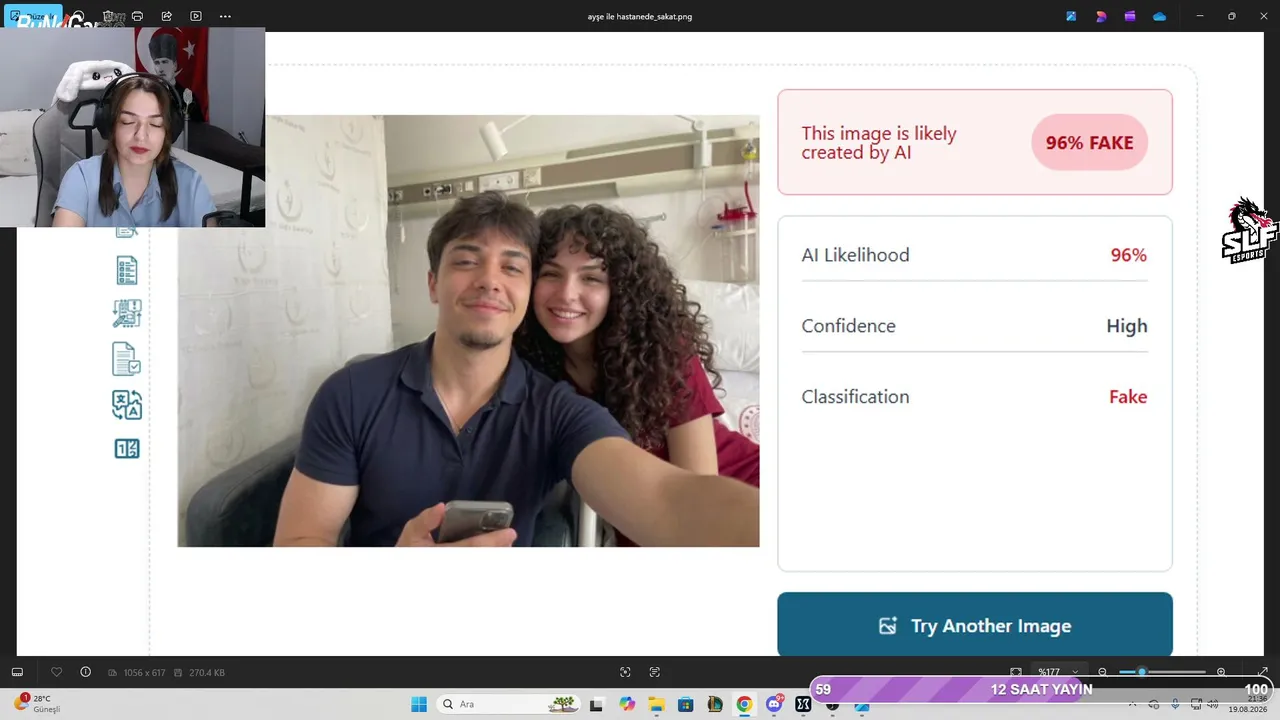Image resolution: width=1280 pixels, height=720 pixels.
Task: Open the language translation sidebar icon
Action: pyautogui.click(x=127, y=404)
